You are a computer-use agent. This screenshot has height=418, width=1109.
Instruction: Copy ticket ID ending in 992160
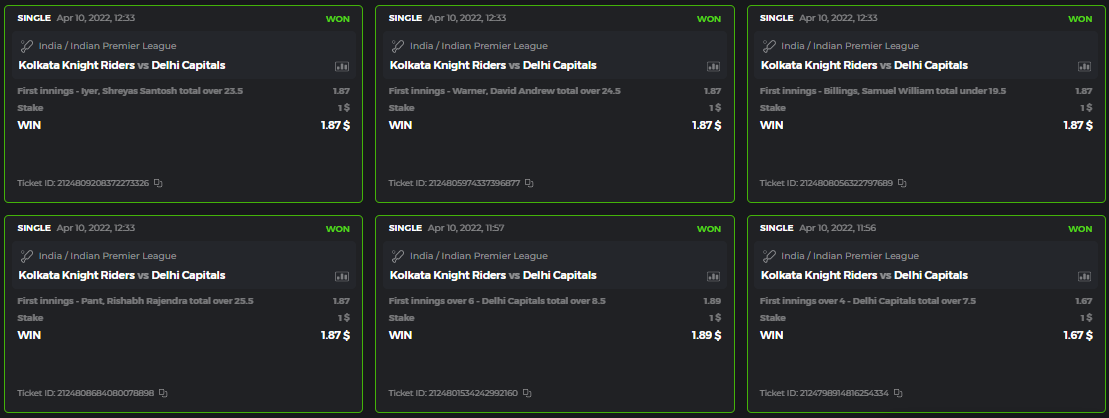pyautogui.click(x=527, y=393)
